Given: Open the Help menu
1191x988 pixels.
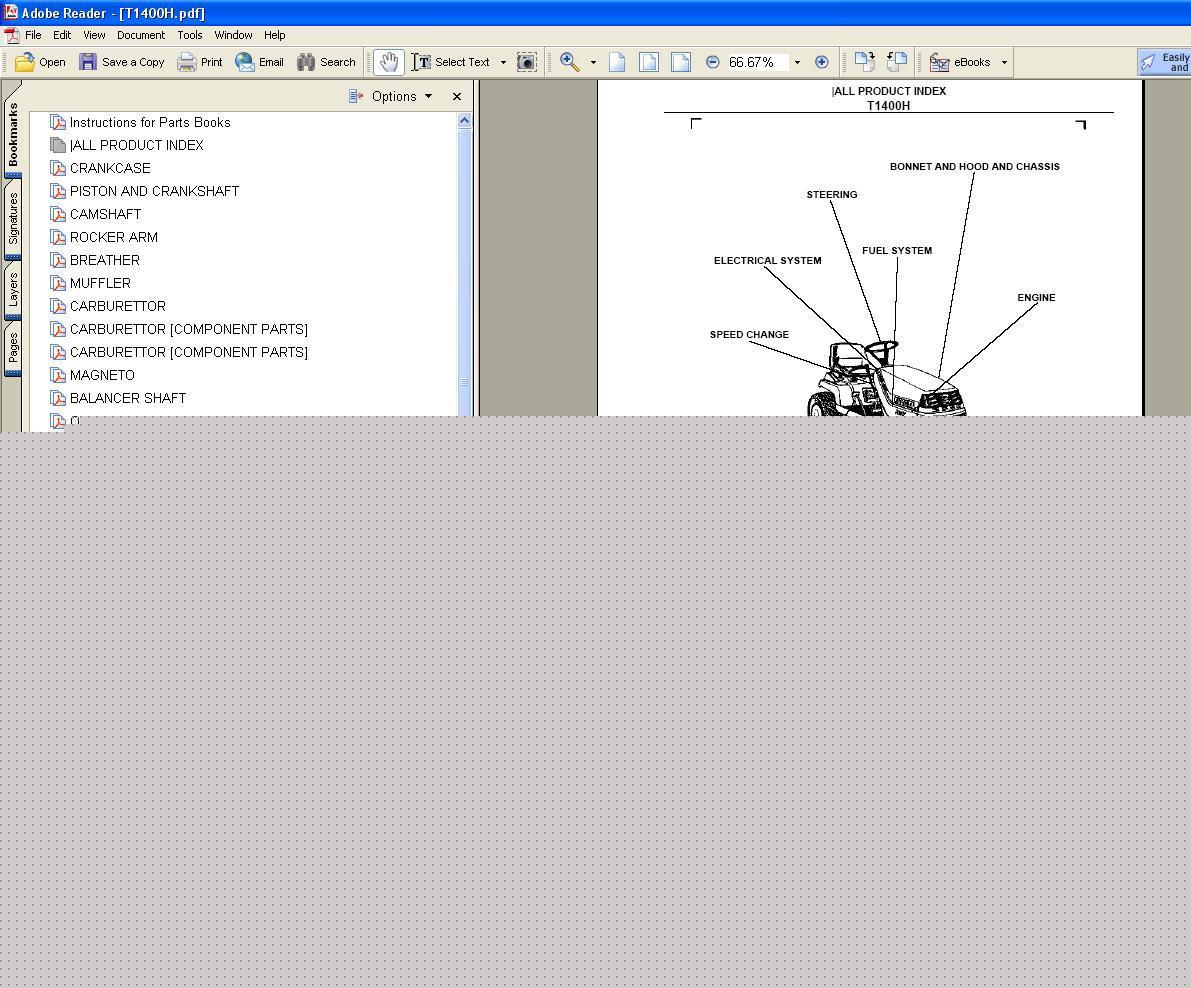Looking at the screenshot, I should pyautogui.click(x=274, y=35).
